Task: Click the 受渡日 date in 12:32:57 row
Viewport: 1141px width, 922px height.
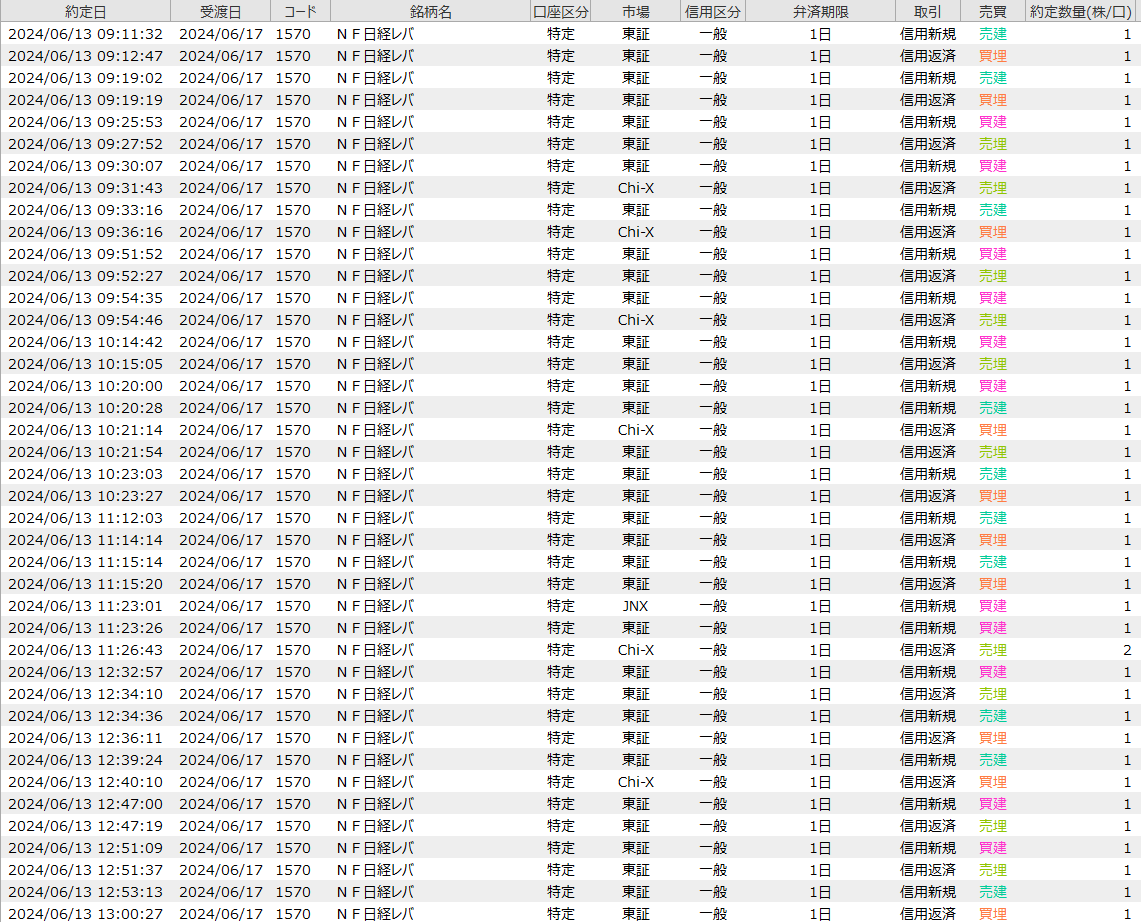Action: click(x=220, y=672)
